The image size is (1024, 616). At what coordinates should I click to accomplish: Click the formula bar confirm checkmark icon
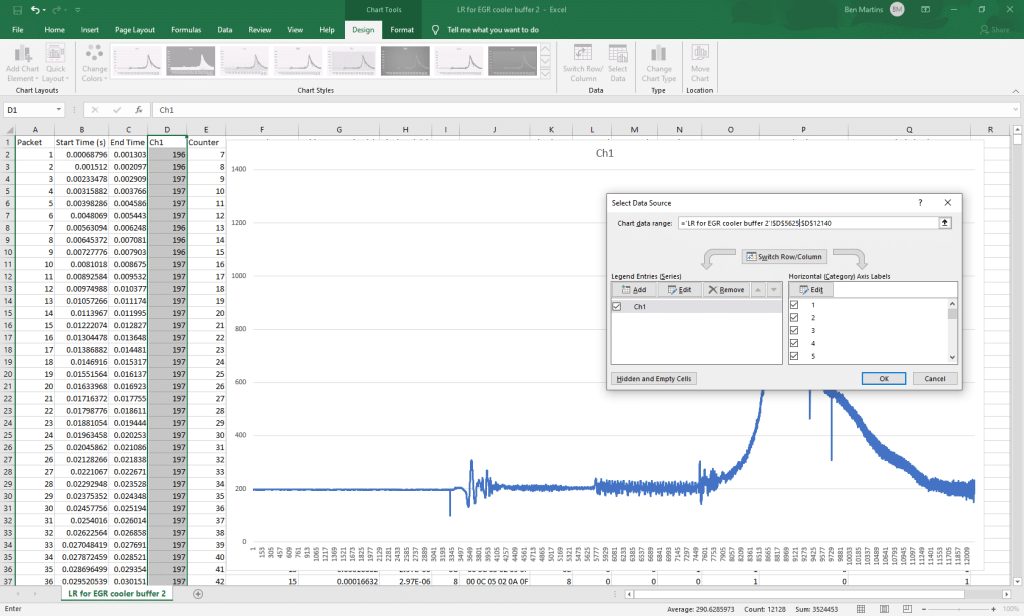point(117,110)
